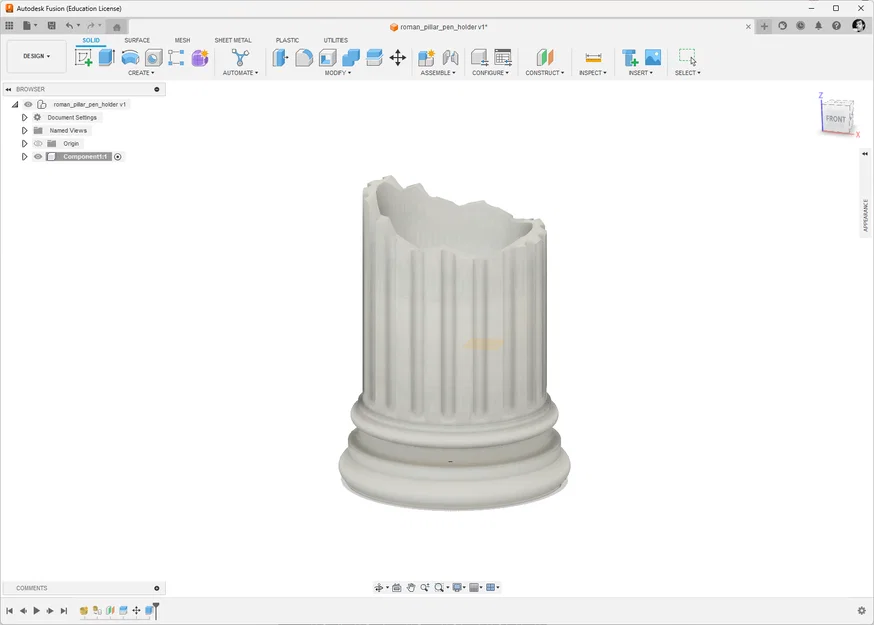Viewport: 874px width, 625px height.
Task: Switch to the SHEET METAL tab
Action: coord(233,40)
